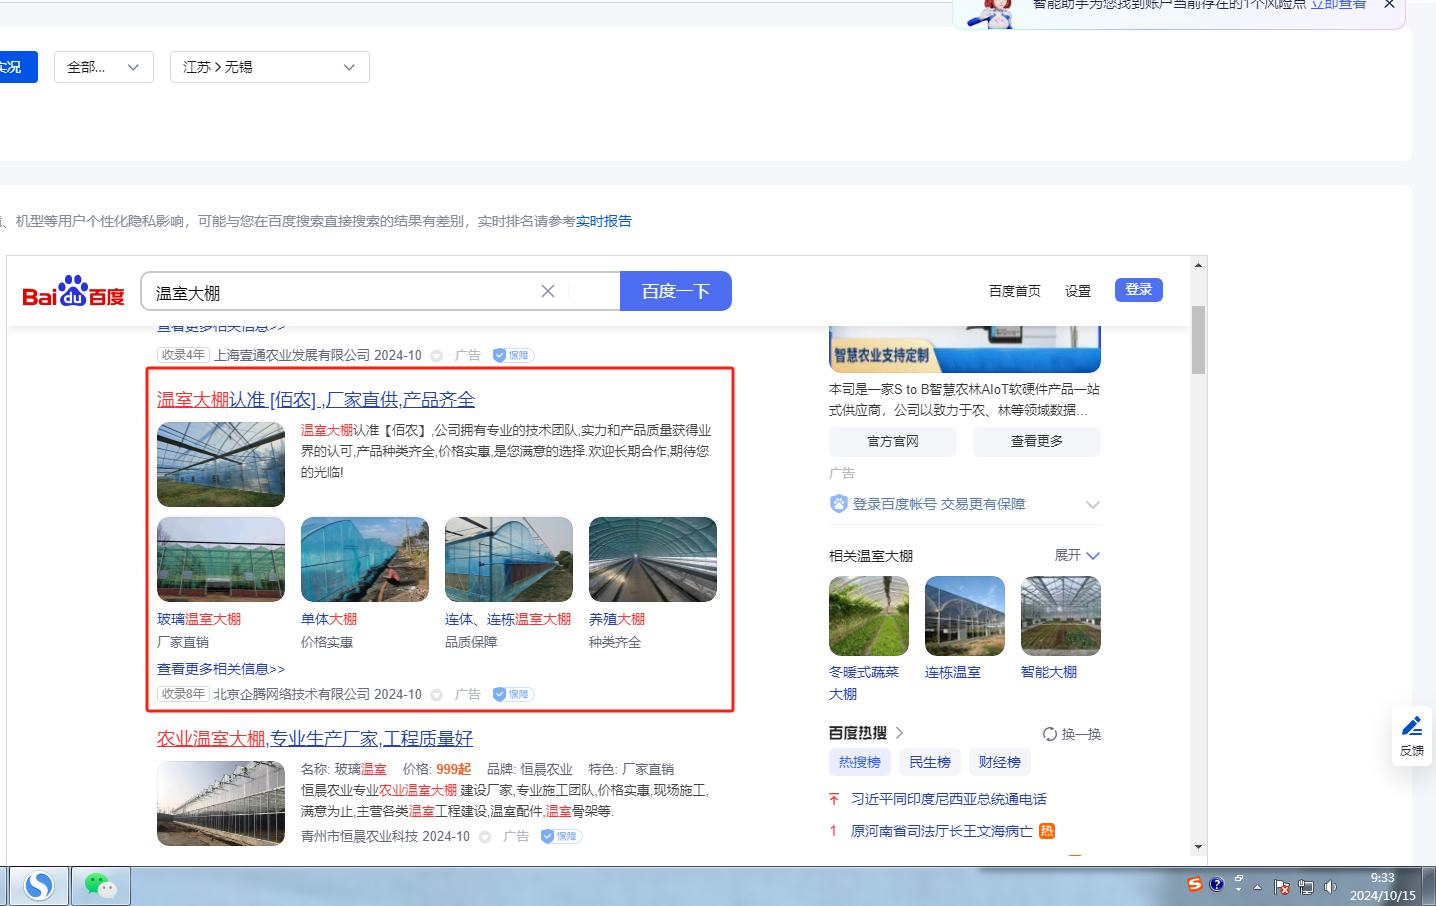Clear the search box with the X icon
The width and height of the screenshot is (1436, 906).
tap(548, 291)
